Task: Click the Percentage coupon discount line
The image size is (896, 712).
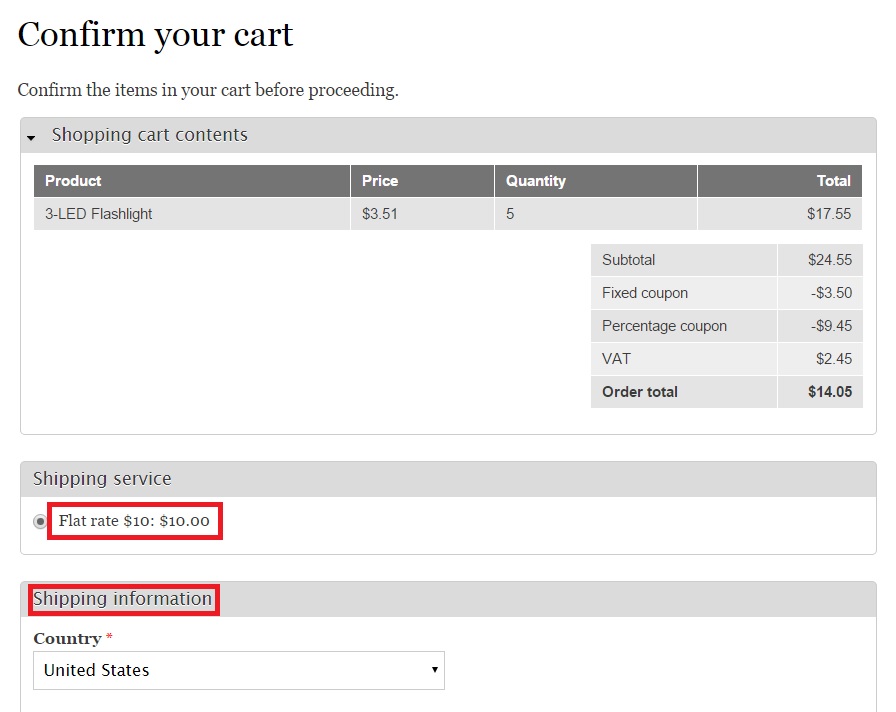Action: [664, 325]
